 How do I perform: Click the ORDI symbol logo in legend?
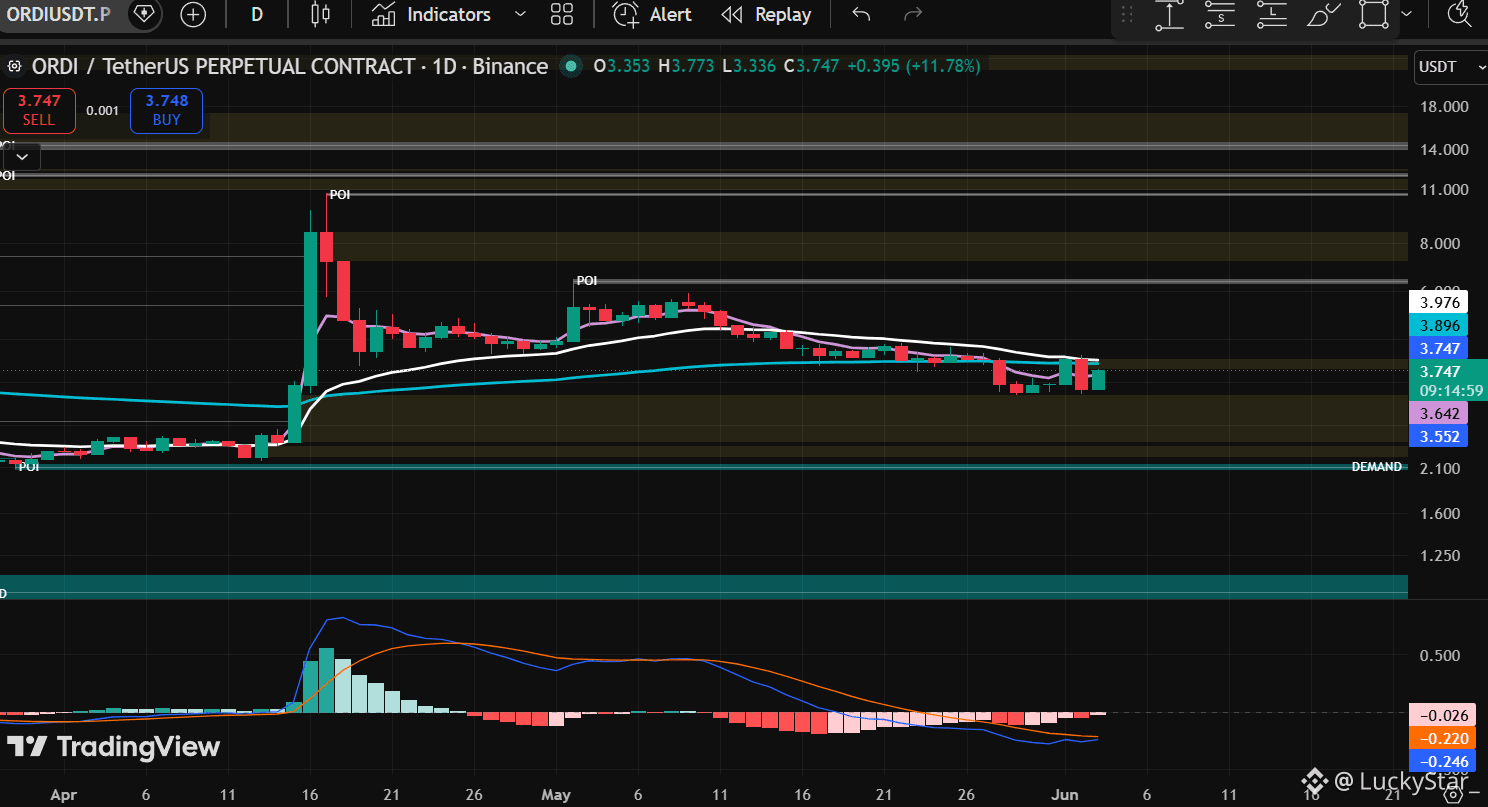click(15, 67)
